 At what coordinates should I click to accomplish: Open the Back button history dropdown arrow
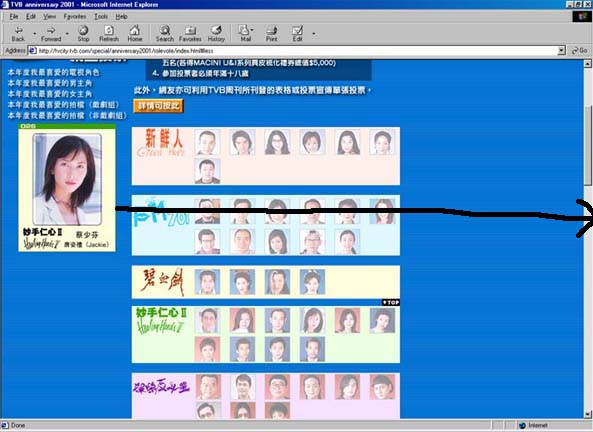(x=35, y=34)
